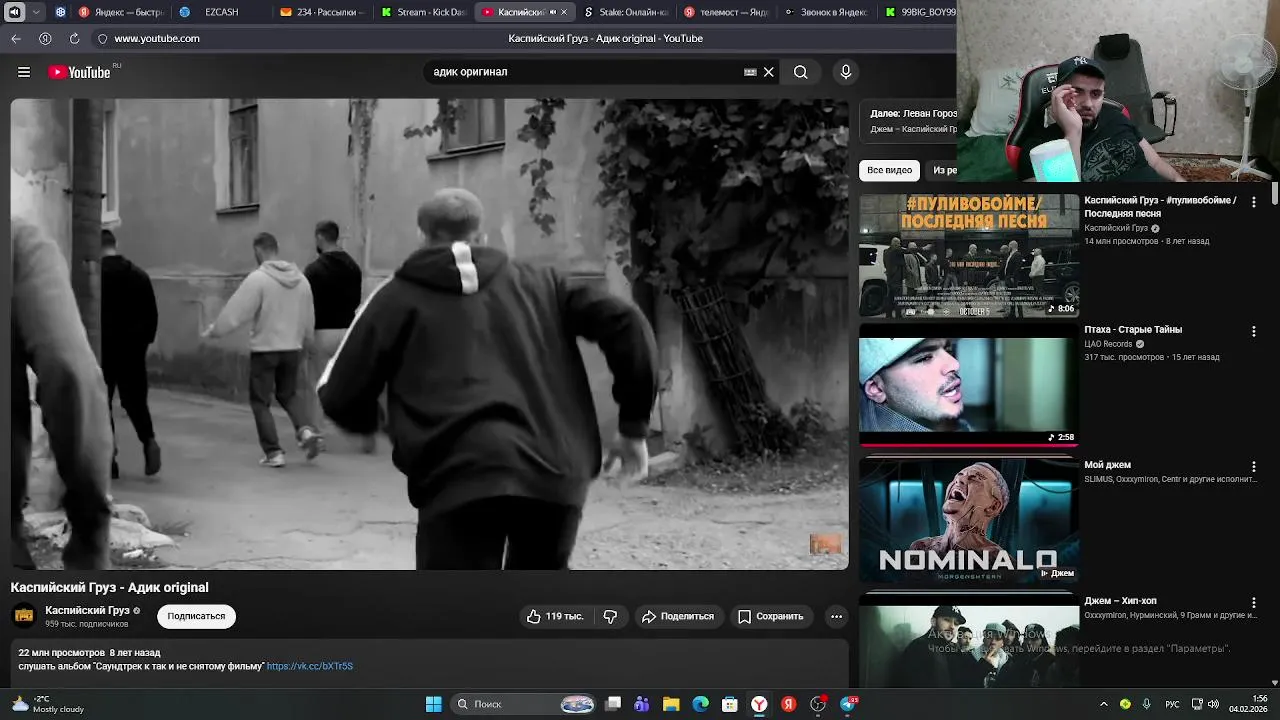Open the red Yandex "Я" taskbar icon
Viewport: 1280px width, 720px height.
[789, 704]
